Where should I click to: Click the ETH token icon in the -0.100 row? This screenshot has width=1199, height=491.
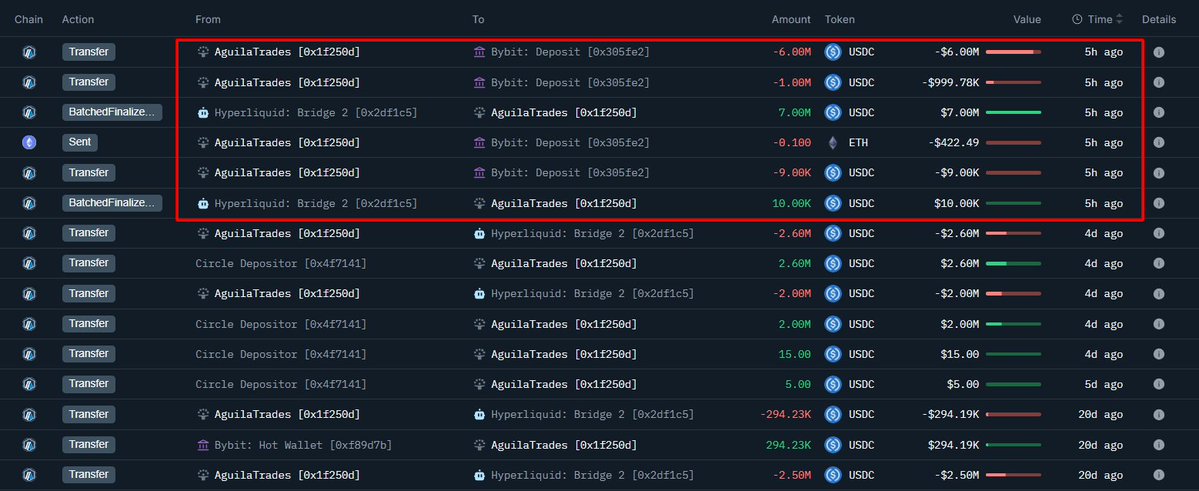[x=833, y=142]
